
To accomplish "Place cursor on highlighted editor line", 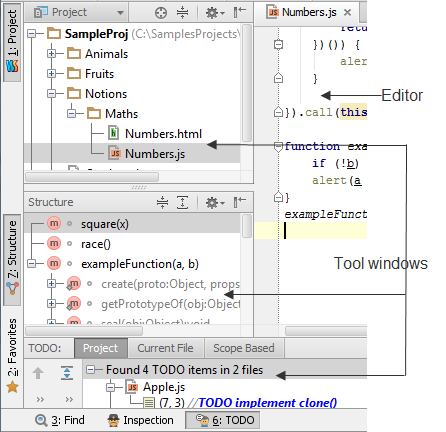I will [311, 231].
